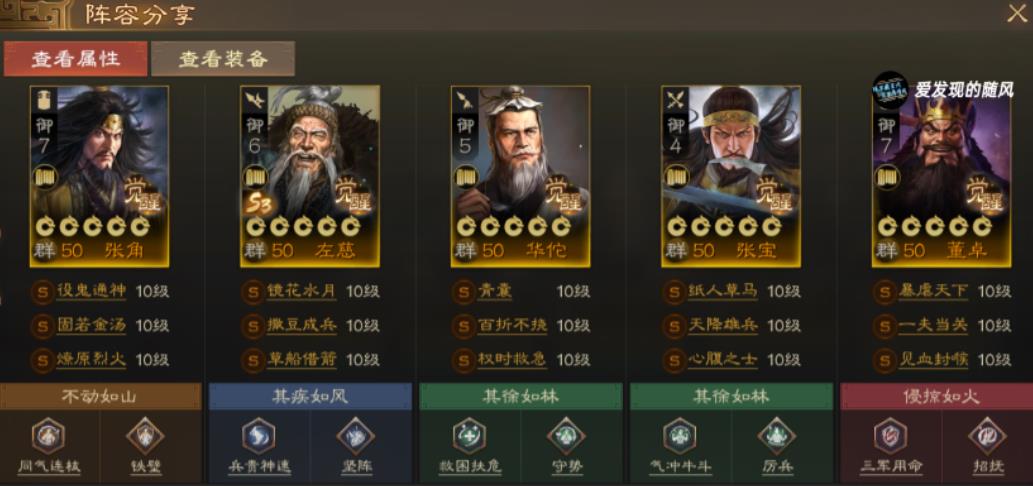Open 镜花水月 skill details
Screen dimensions: 1033x486
click(x=302, y=291)
